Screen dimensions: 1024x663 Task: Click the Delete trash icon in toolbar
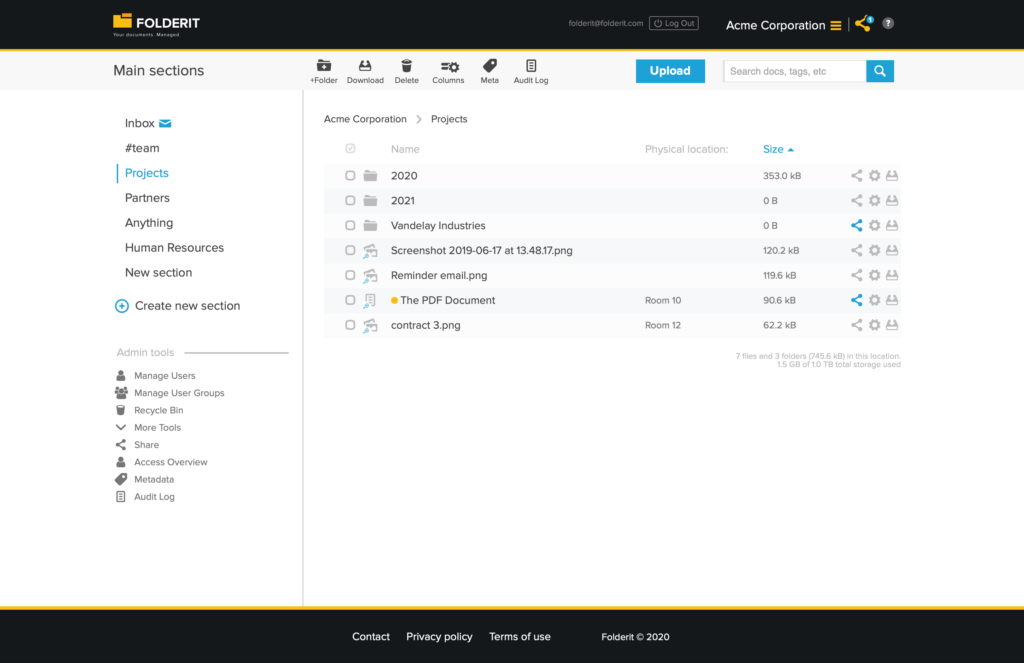pyautogui.click(x=406, y=71)
